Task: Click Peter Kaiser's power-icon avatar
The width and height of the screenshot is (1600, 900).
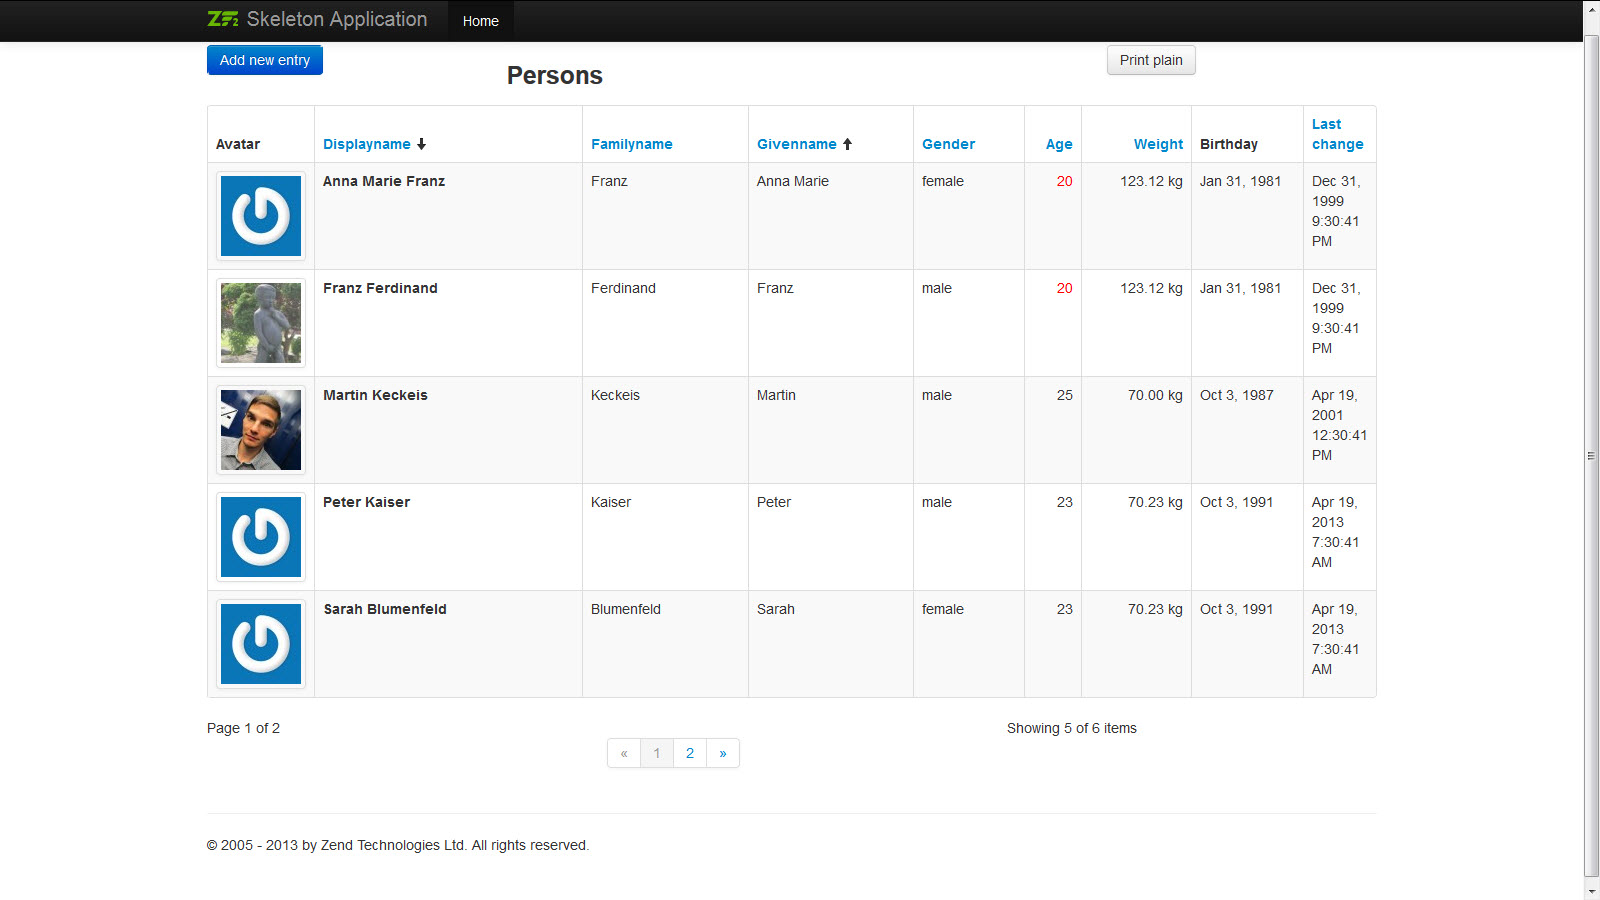Action: 261,537
